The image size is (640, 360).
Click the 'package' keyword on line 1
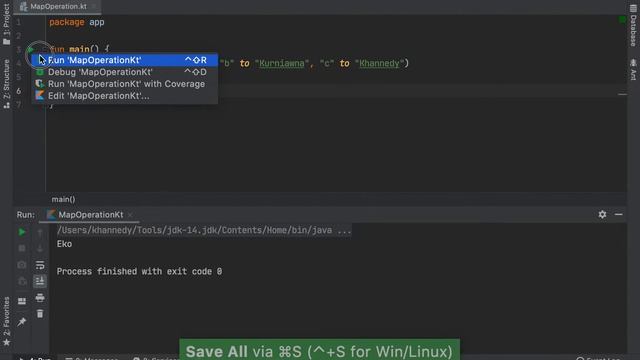67,22
